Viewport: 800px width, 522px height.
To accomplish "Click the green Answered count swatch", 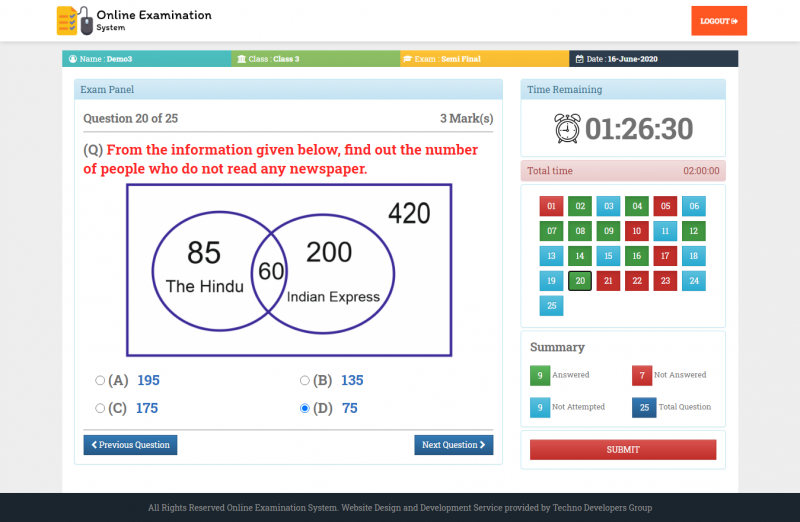I will [x=540, y=376].
